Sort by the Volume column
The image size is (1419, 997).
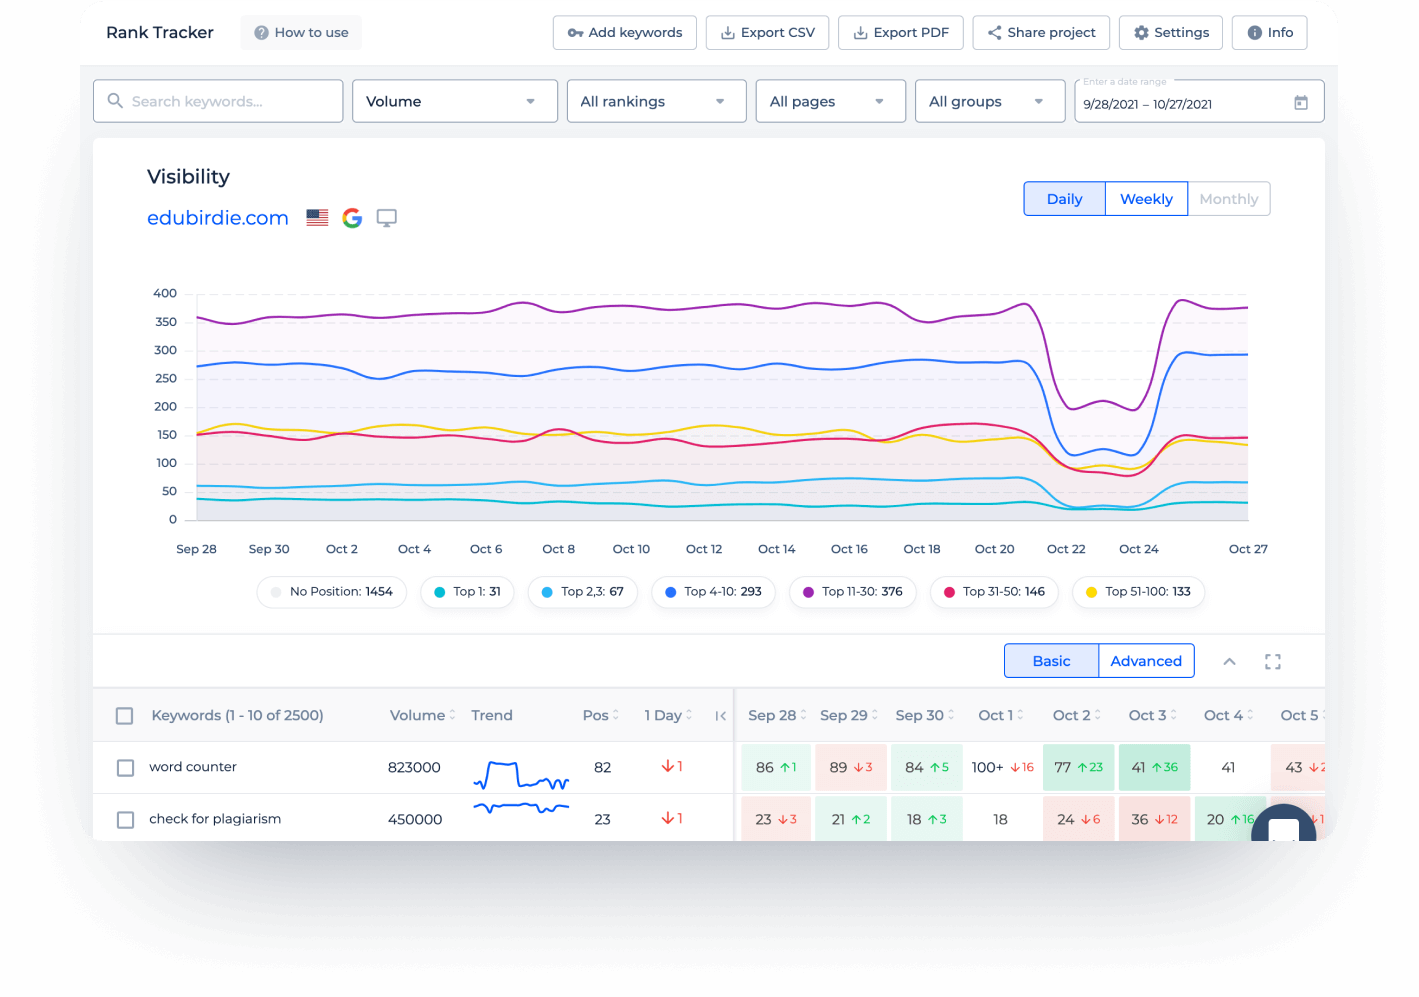[x=422, y=715]
